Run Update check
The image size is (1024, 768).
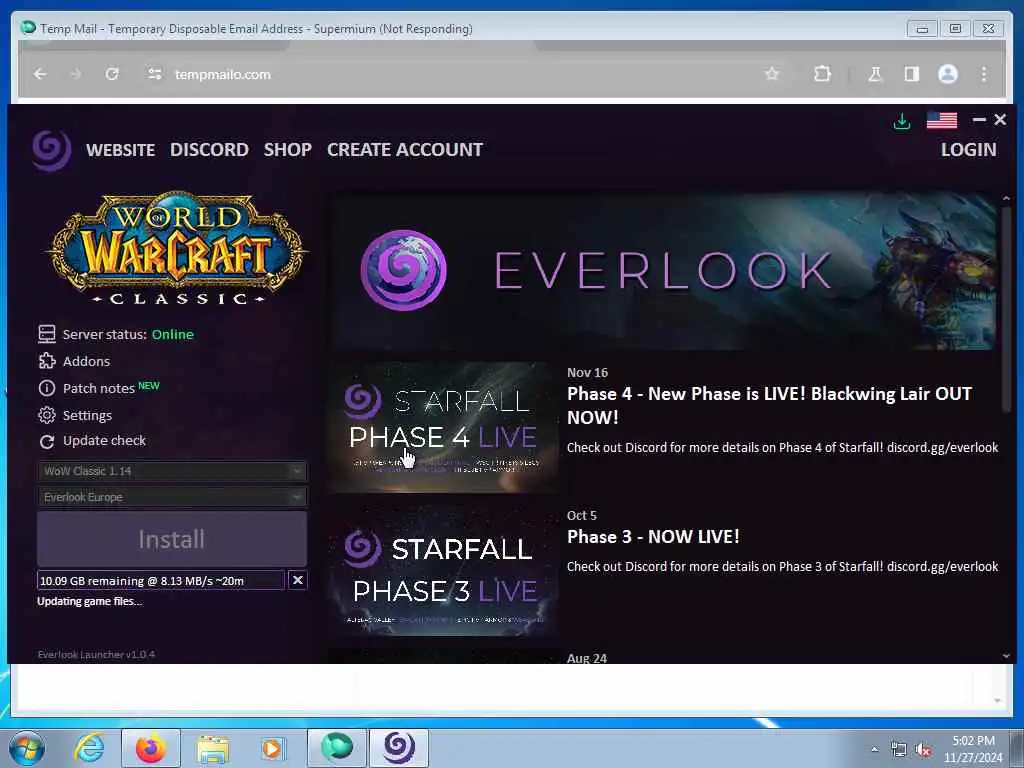point(104,441)
